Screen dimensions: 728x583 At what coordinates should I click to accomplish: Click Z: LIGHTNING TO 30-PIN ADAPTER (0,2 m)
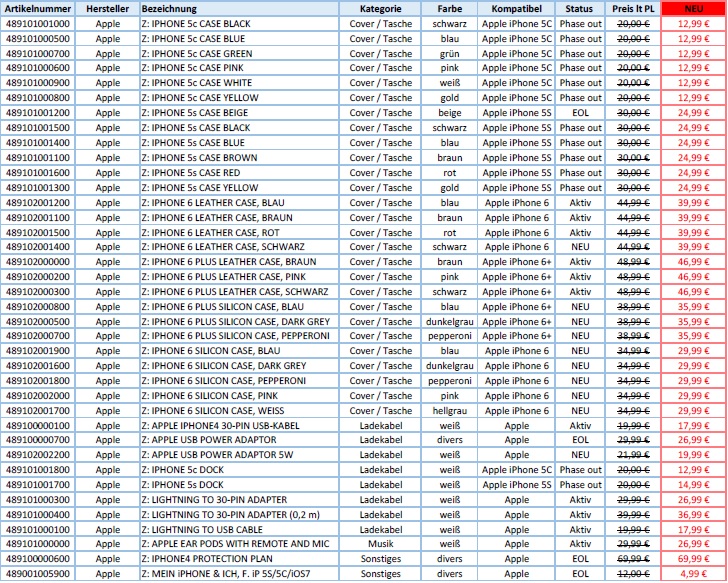tap(239, 514)
